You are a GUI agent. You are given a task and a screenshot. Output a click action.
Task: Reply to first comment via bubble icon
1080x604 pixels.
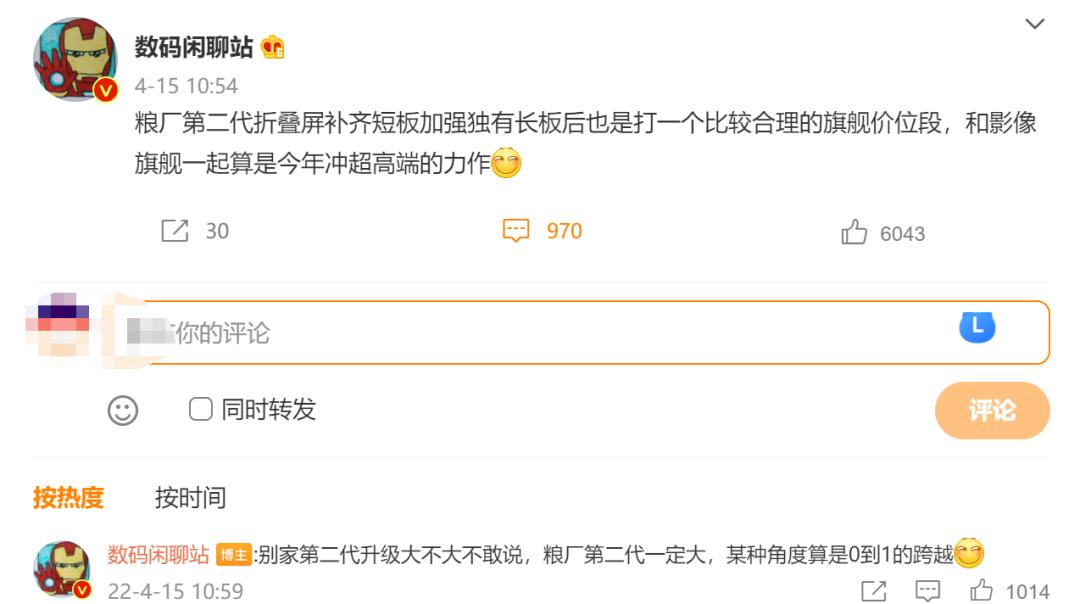click(x=928, y=591)
